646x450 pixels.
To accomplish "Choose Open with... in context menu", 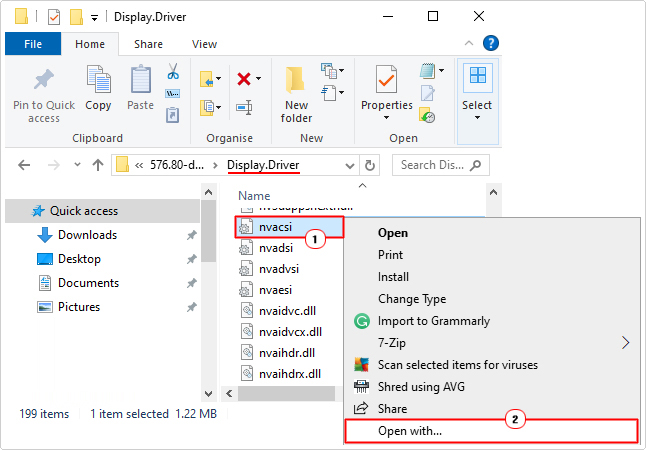I will [x=492, y=431].
